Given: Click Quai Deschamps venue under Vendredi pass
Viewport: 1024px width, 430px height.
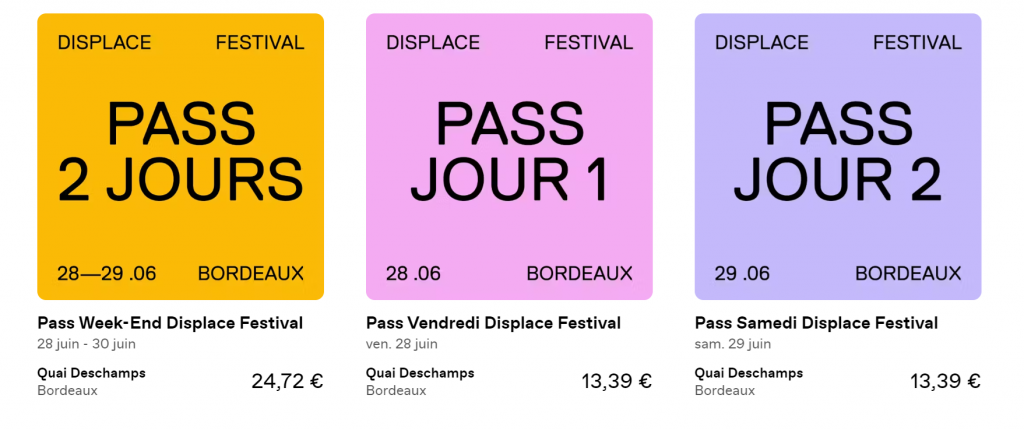Looking at the screenshot, I should [420, 374].
